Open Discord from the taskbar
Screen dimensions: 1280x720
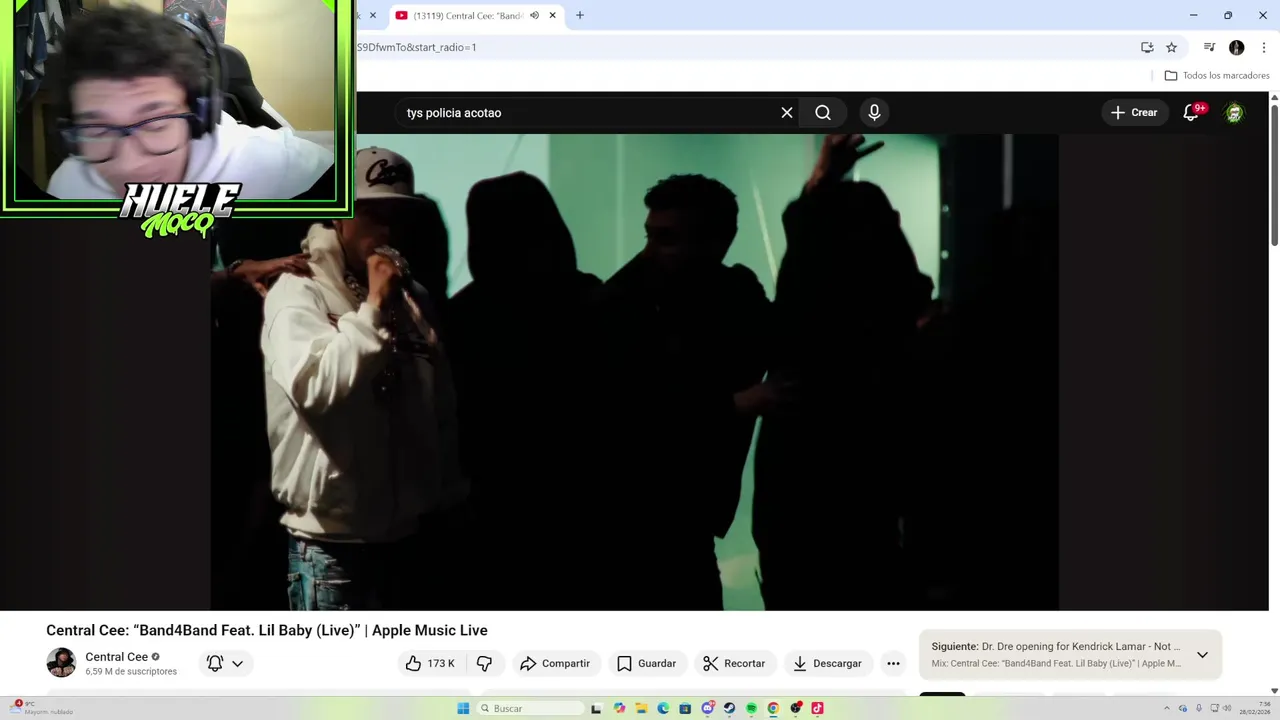(x=707, y=708)
